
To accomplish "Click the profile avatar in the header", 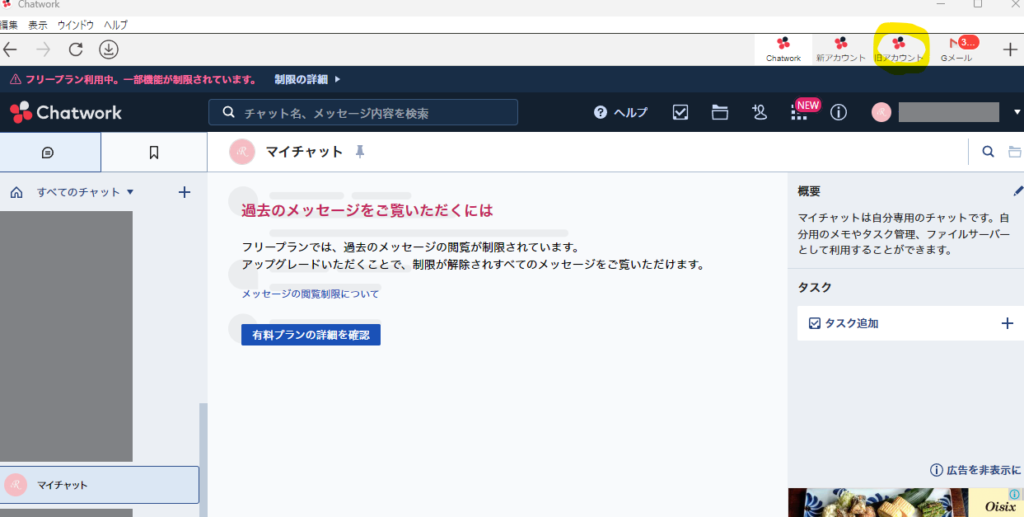I will click(x=881, y=112).
